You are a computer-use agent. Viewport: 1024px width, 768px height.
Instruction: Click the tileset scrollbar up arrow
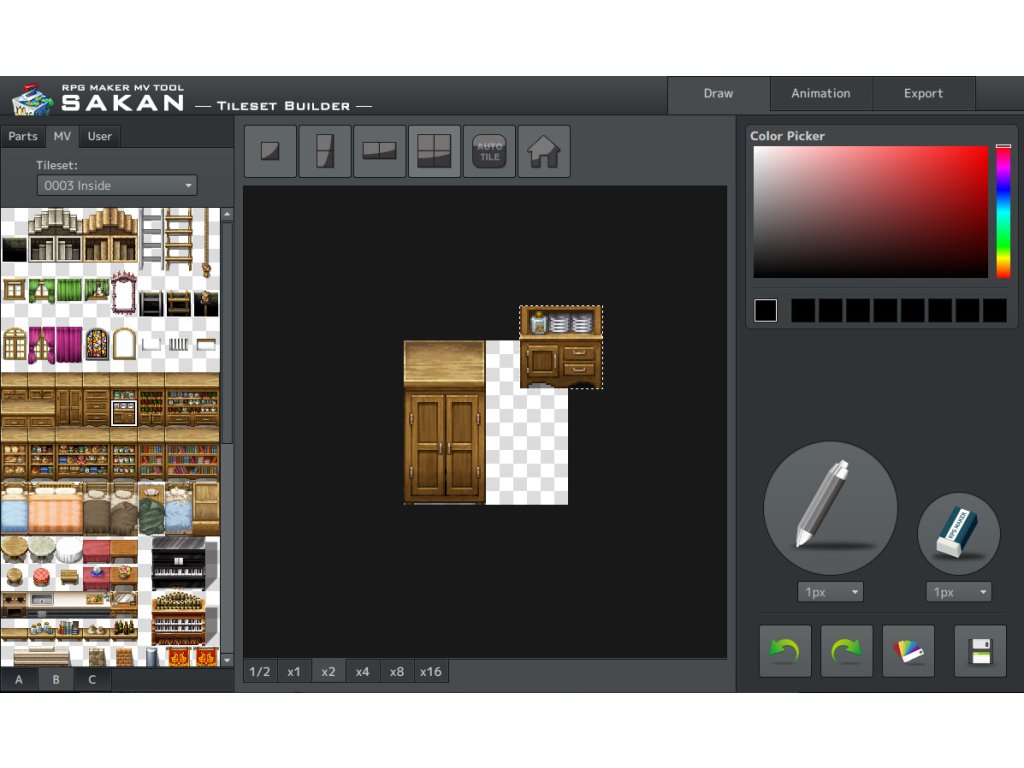pos(227,215)
